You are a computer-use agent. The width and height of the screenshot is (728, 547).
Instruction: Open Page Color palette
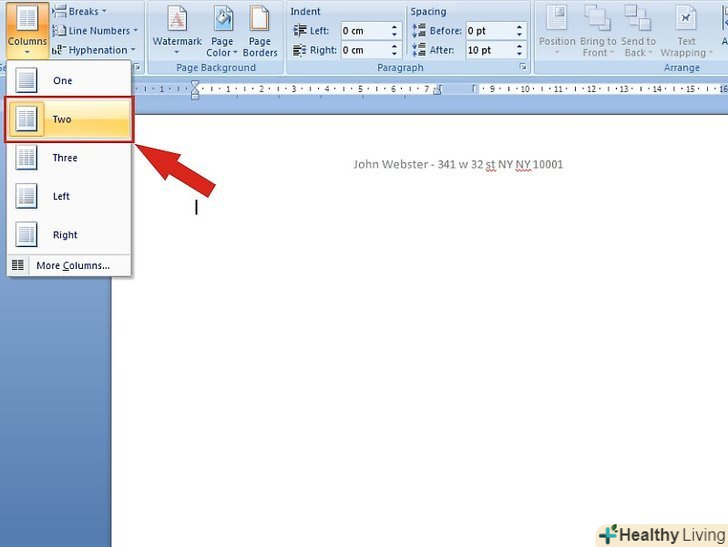pyautogui.click(x=222, y=31)
